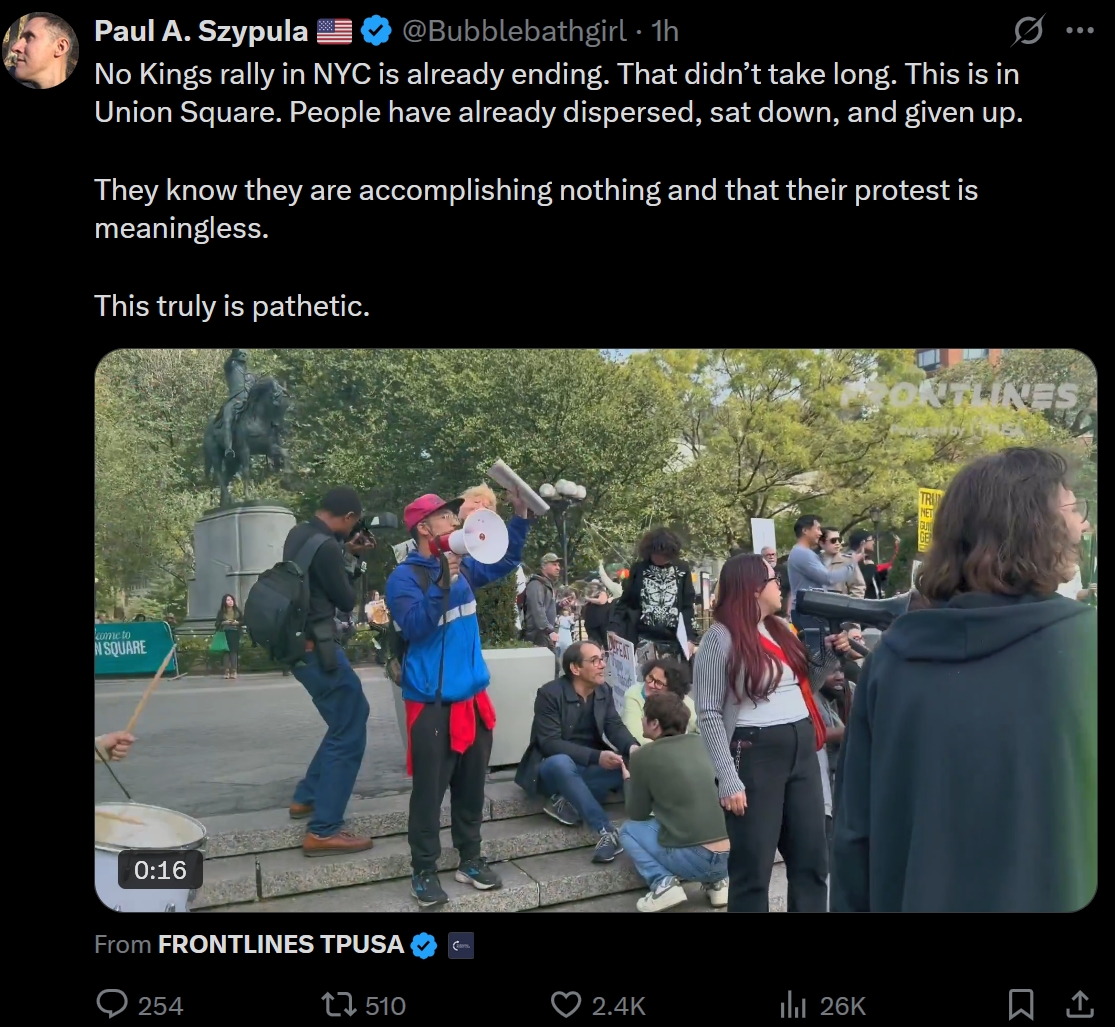View post analytics via the bar-chart icon
Image resolution: width=1115 pixels, height=1027 pixels.
[794, 1004]
